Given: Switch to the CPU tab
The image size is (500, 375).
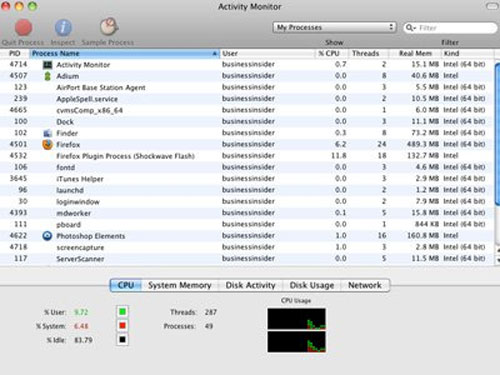Looking at the screenshot, I should [126, 285].
